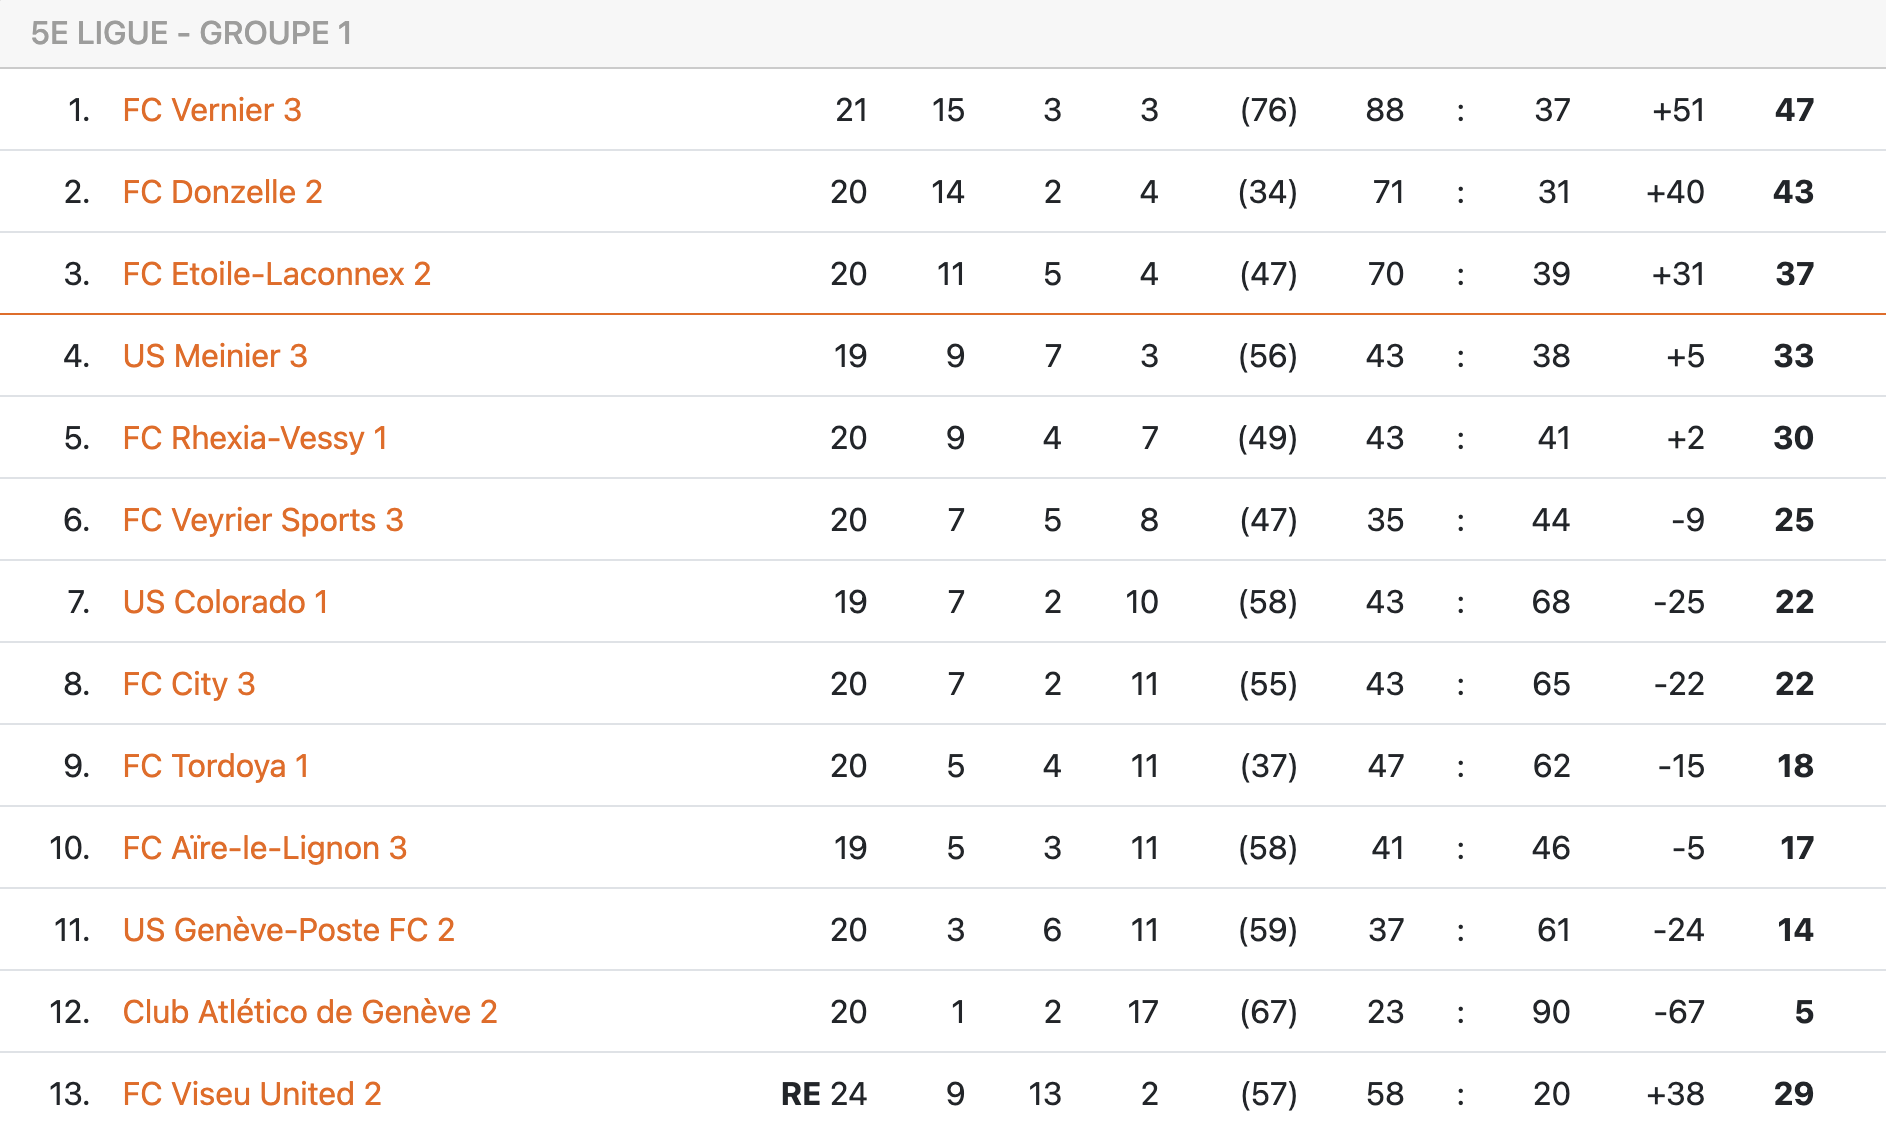The image size is (1886, 1128).
Task: Click the +40 goal difference for Donzelle
Action: pos(1675,192)
